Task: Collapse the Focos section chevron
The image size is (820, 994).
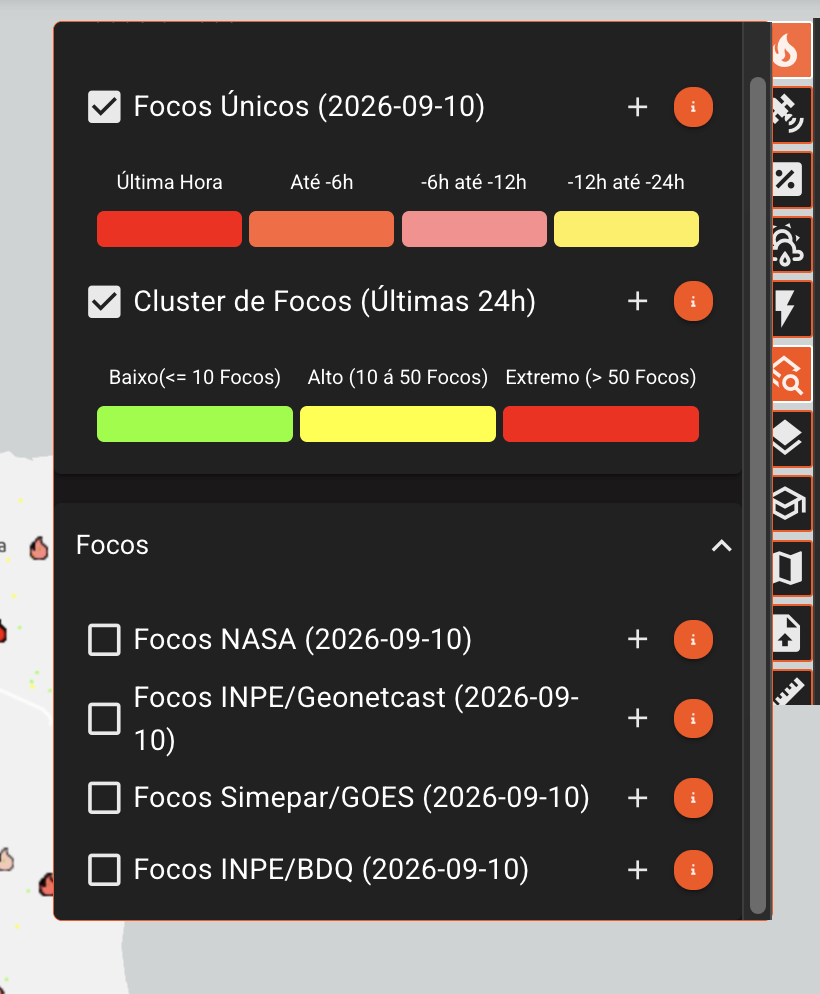Action: point(722,545)
